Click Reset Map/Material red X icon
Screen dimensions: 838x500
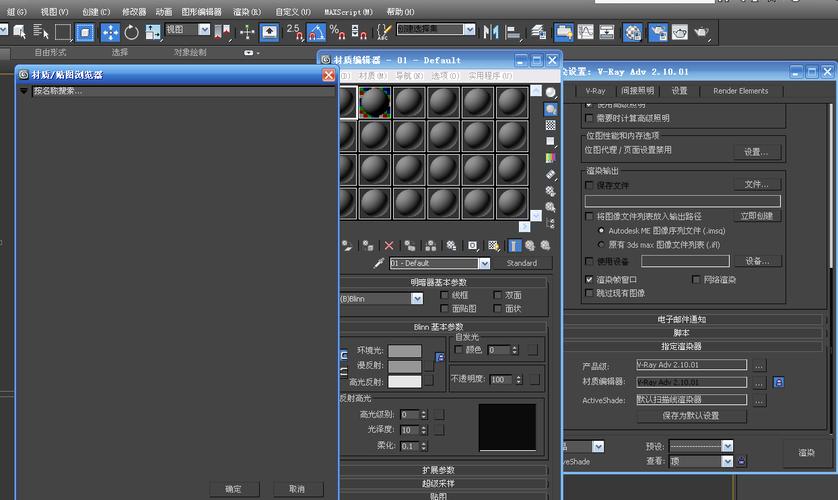389,246
